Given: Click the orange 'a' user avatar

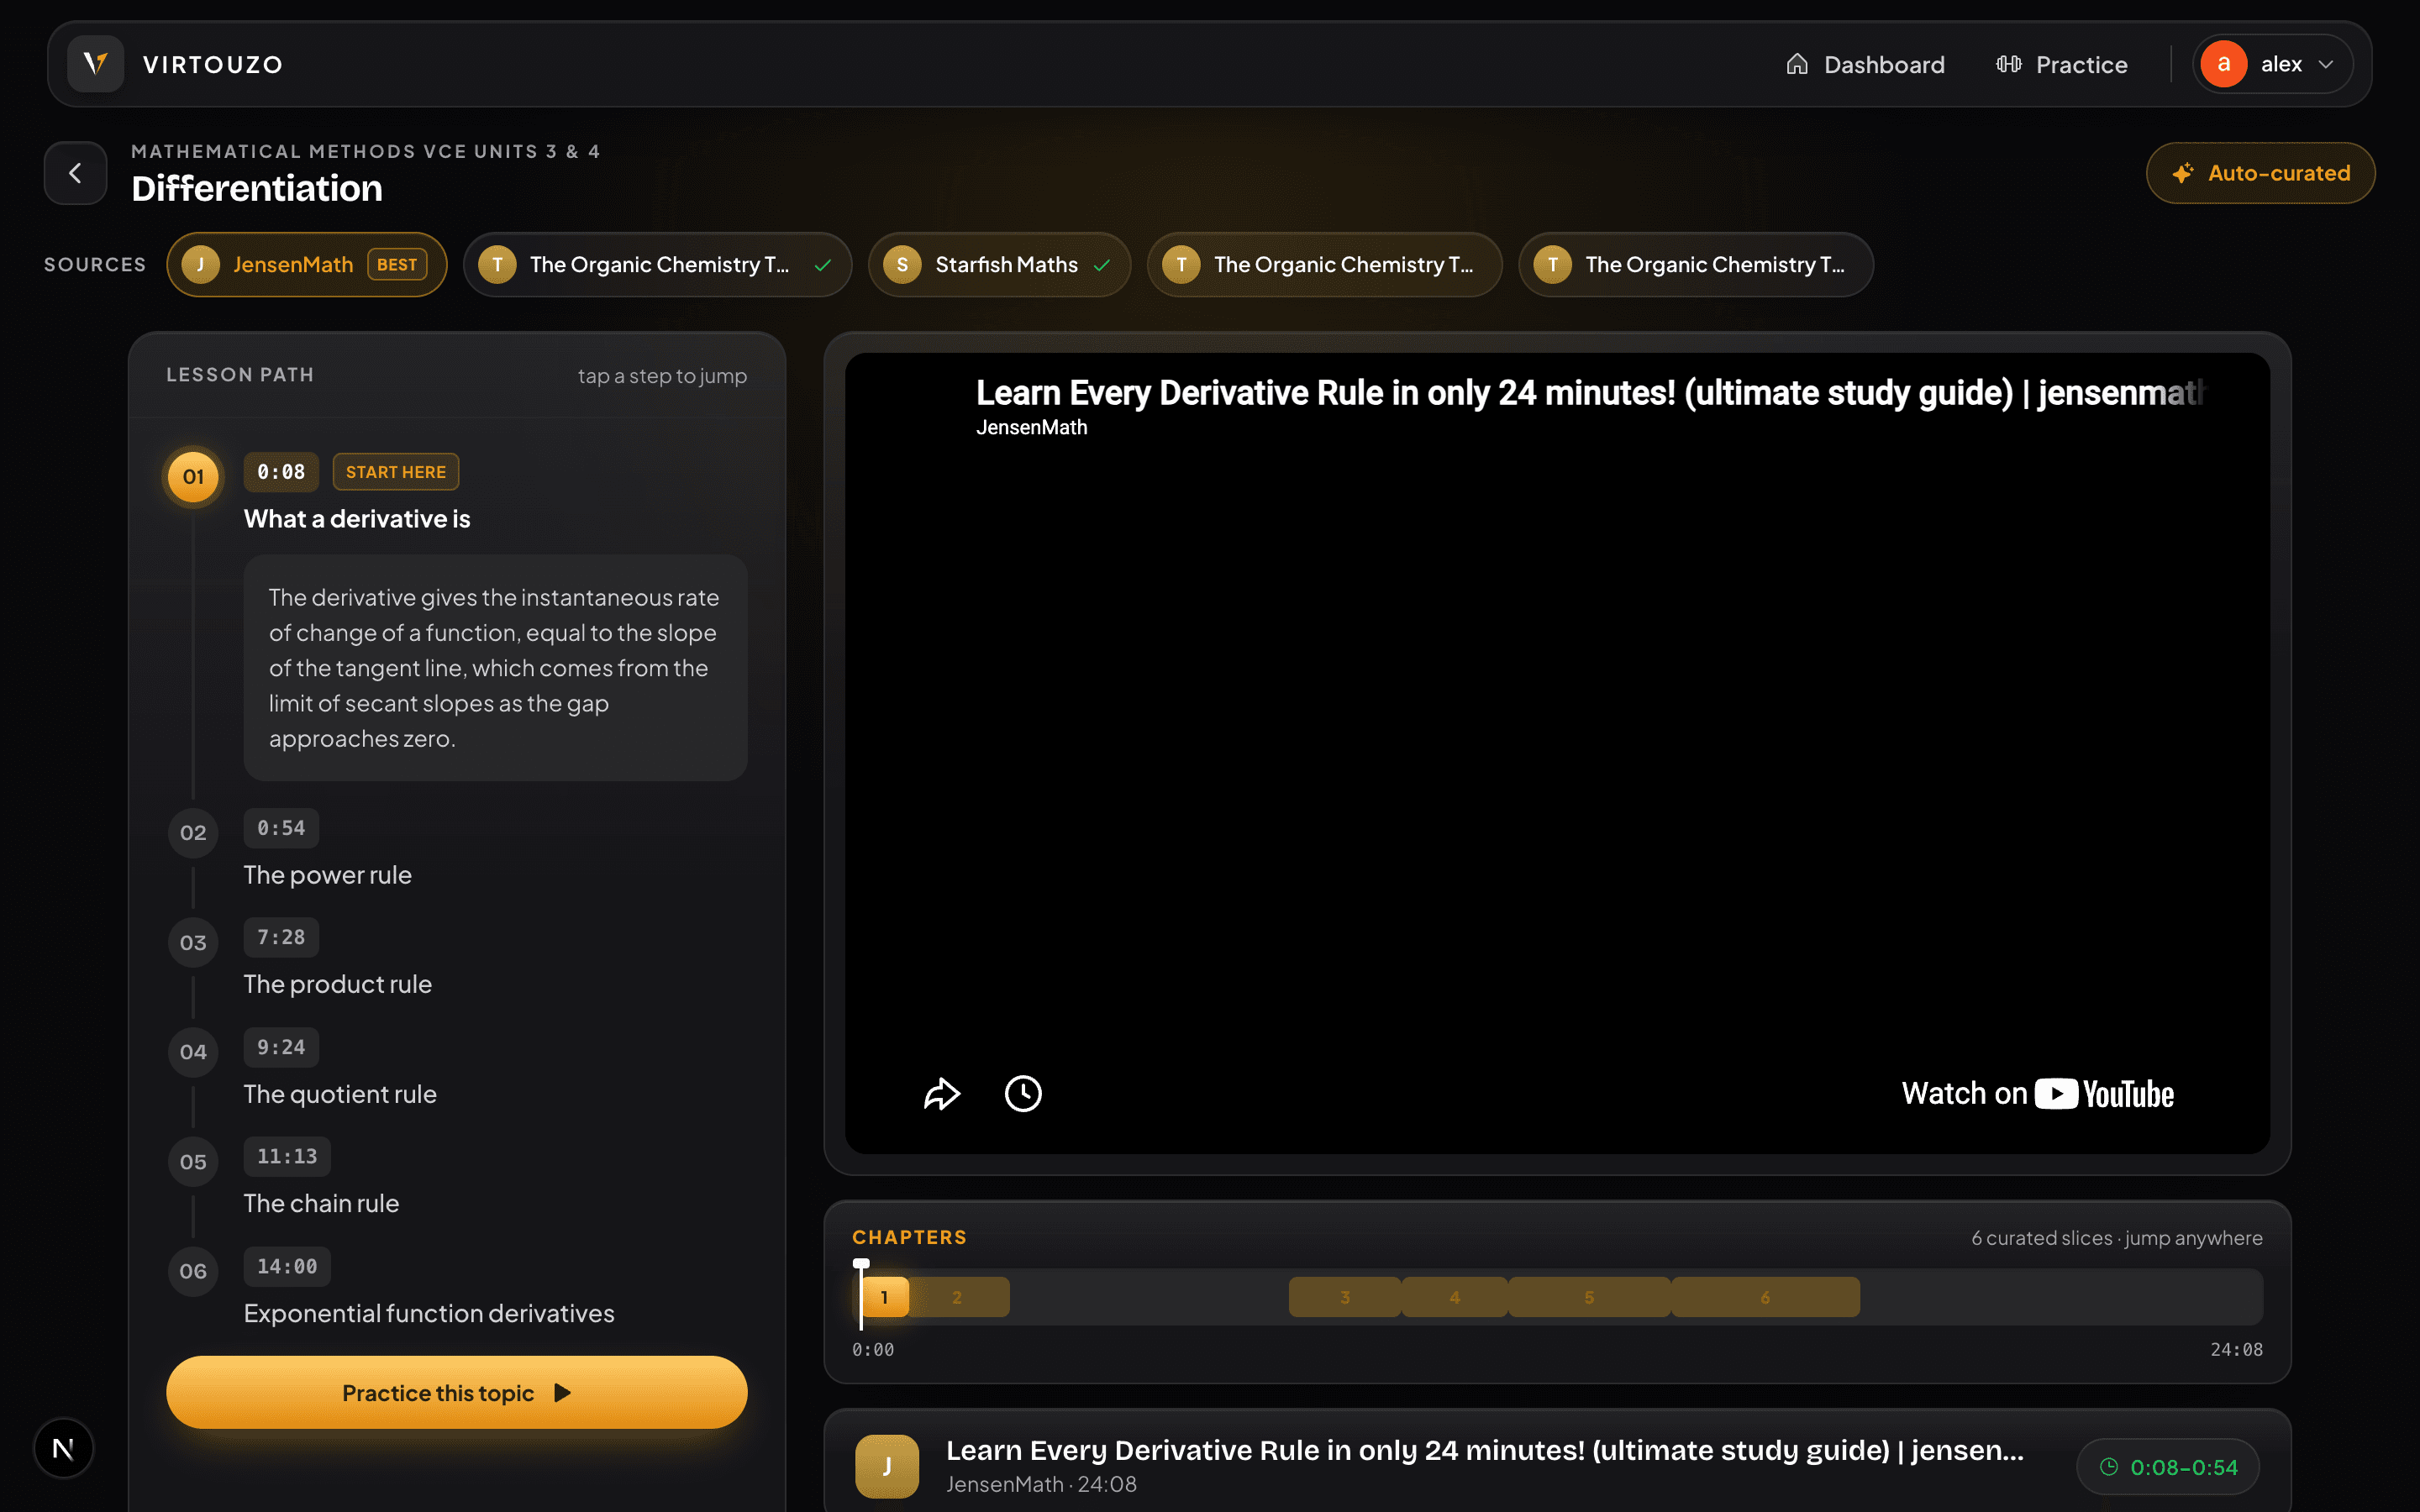Looking at the screenshot, I should tap(2224, 64).
